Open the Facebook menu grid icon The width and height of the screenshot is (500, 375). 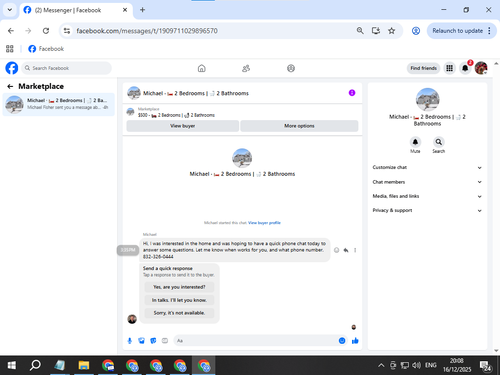449,68
